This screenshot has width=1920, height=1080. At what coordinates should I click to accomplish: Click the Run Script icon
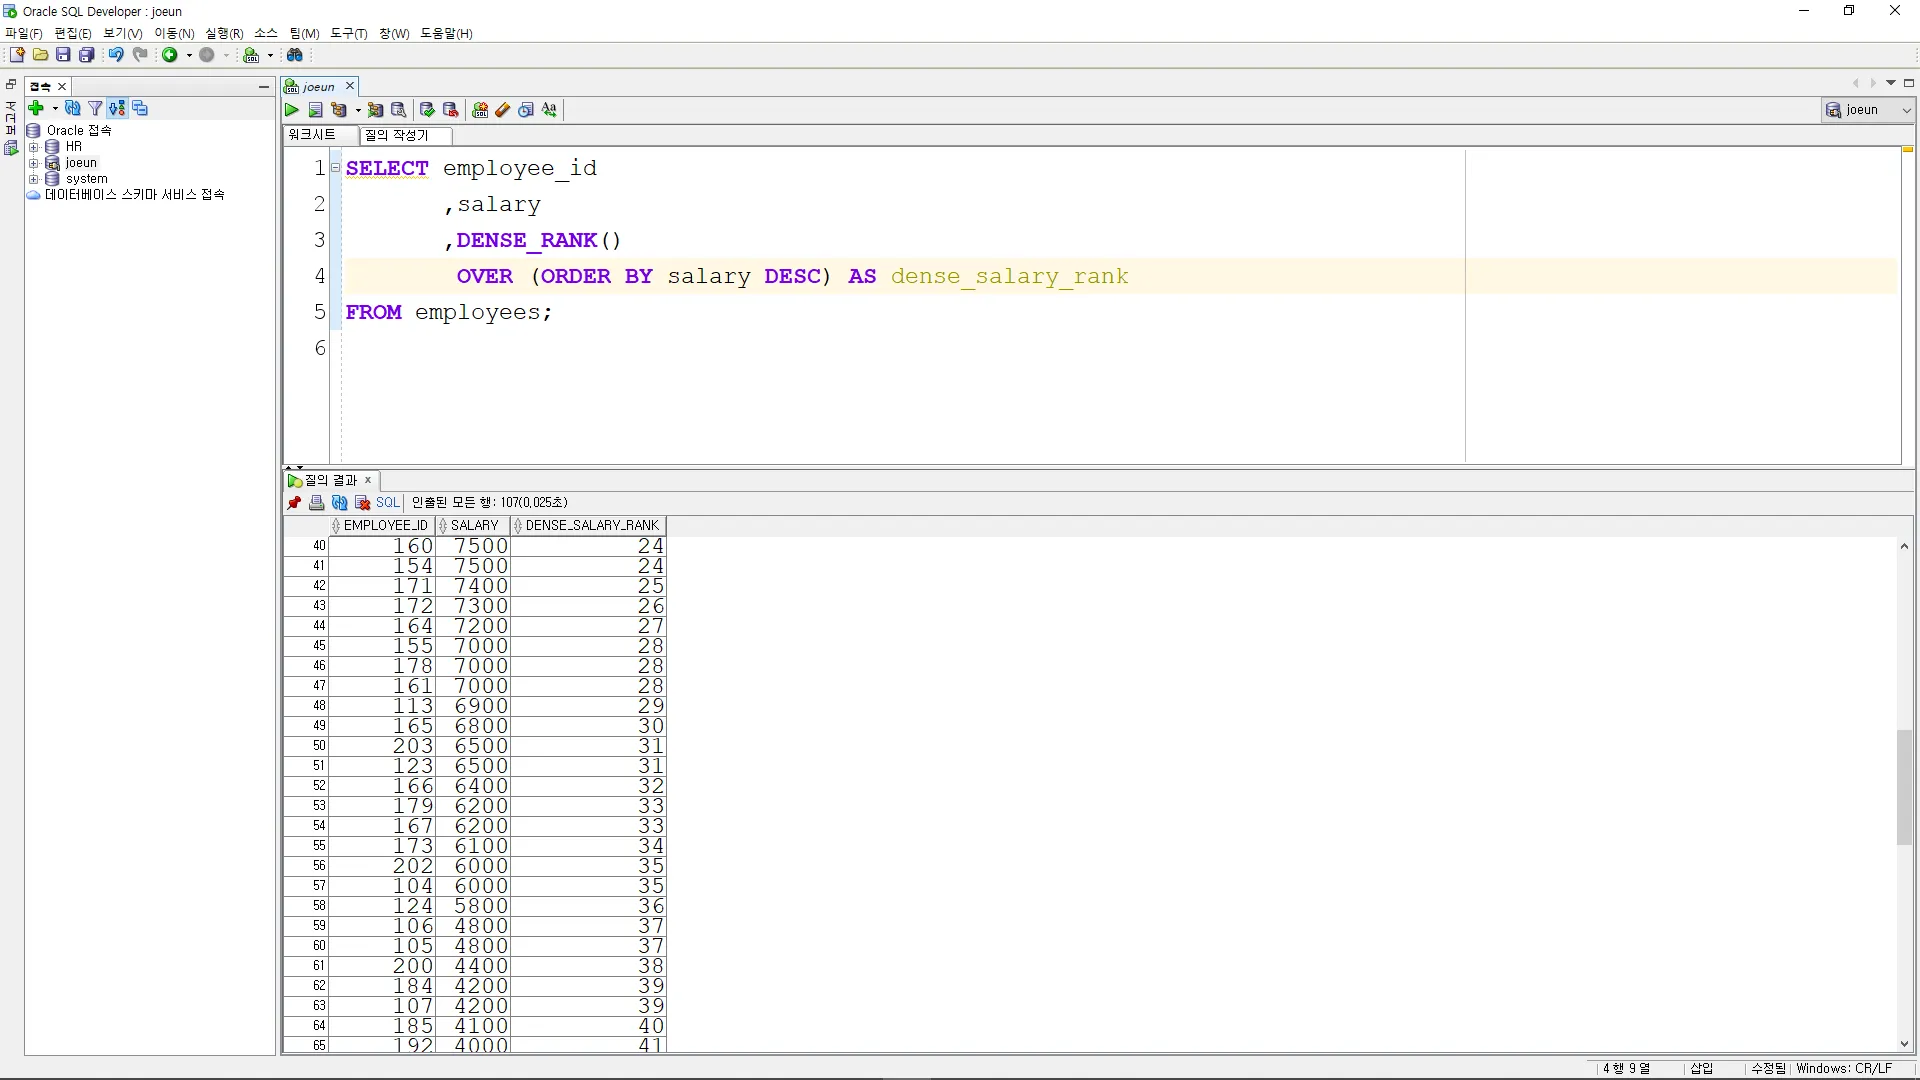315,110
